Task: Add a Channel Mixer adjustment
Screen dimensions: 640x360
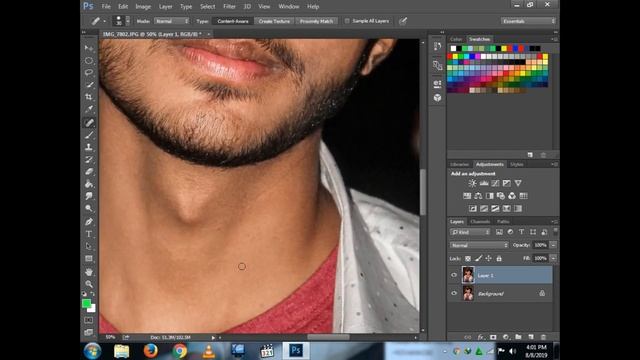Action: point(512,196)
